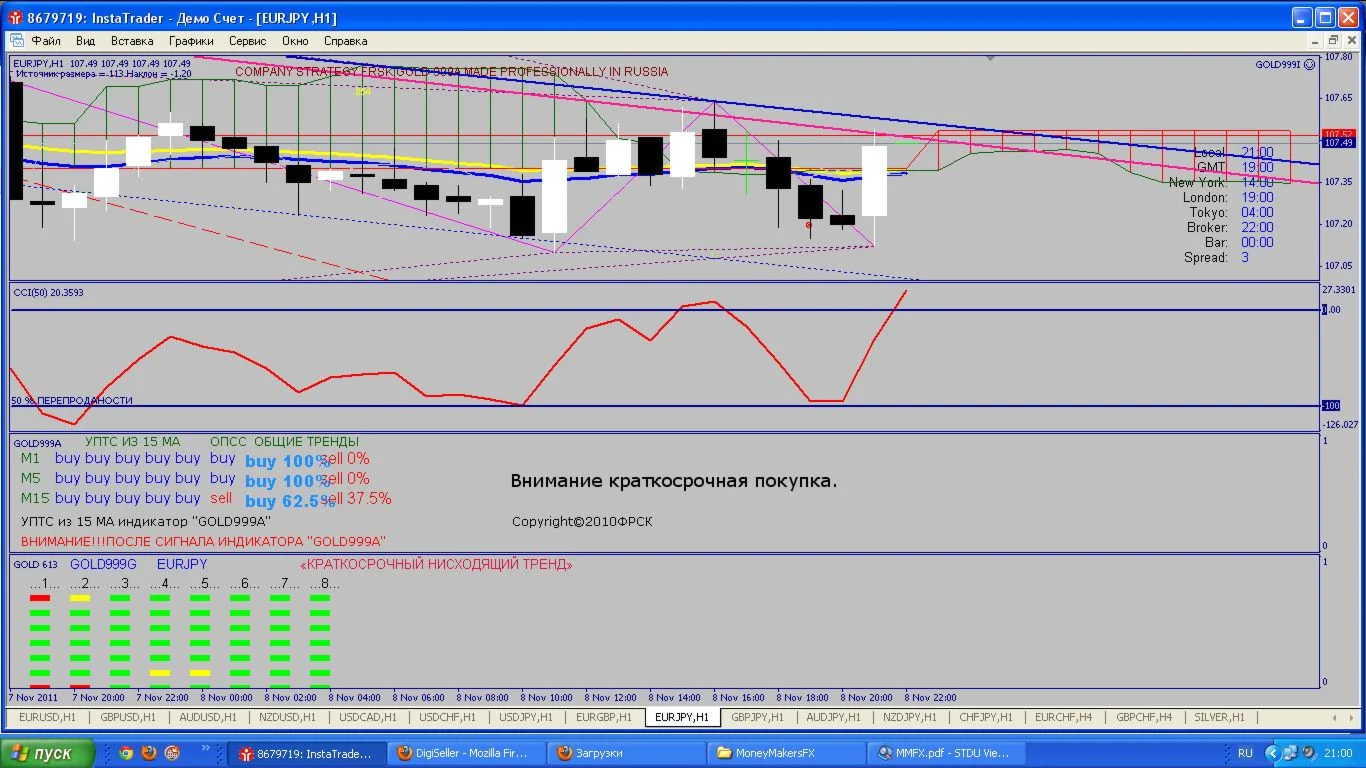
Task: Open the Графики menu
Action: click(191, 41)
